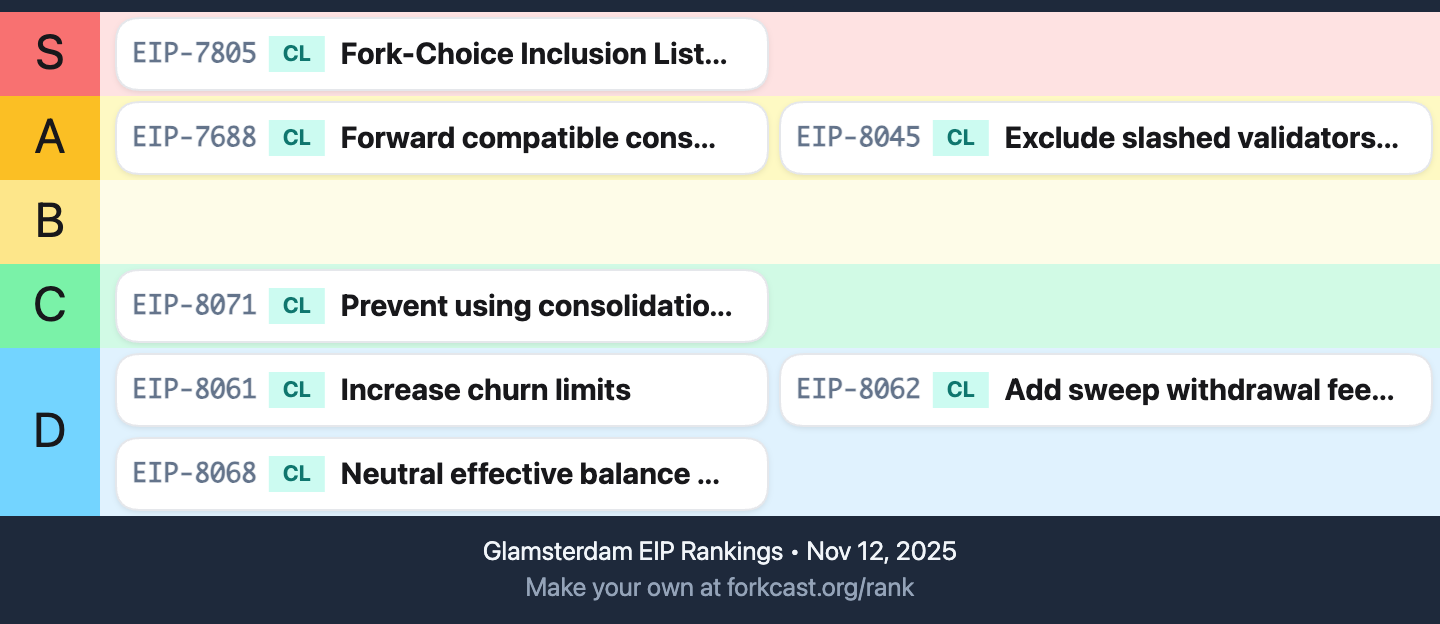
Task: Click the Glamsterdam EIP Rankings title
Action: pyautogui.click(x=632, y=551)
